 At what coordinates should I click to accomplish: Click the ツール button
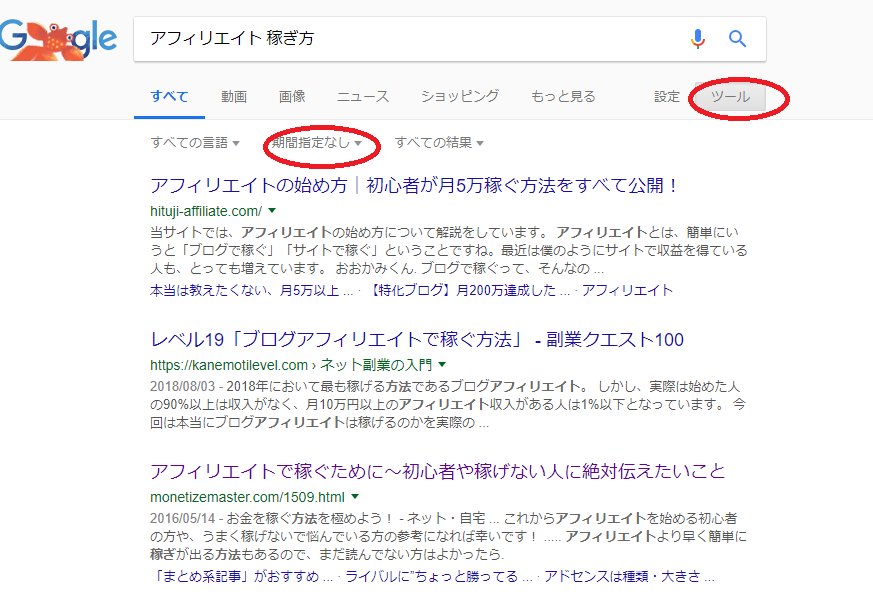pos(730,97)
